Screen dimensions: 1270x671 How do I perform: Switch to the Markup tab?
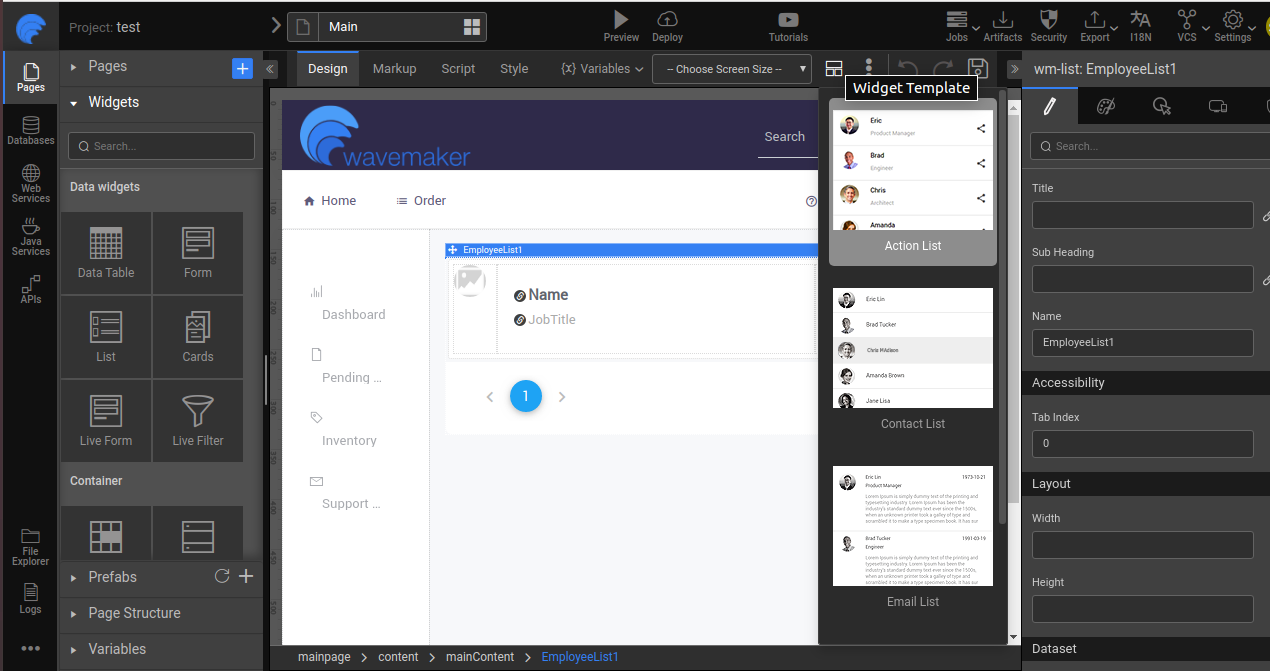tap(394, 69)
